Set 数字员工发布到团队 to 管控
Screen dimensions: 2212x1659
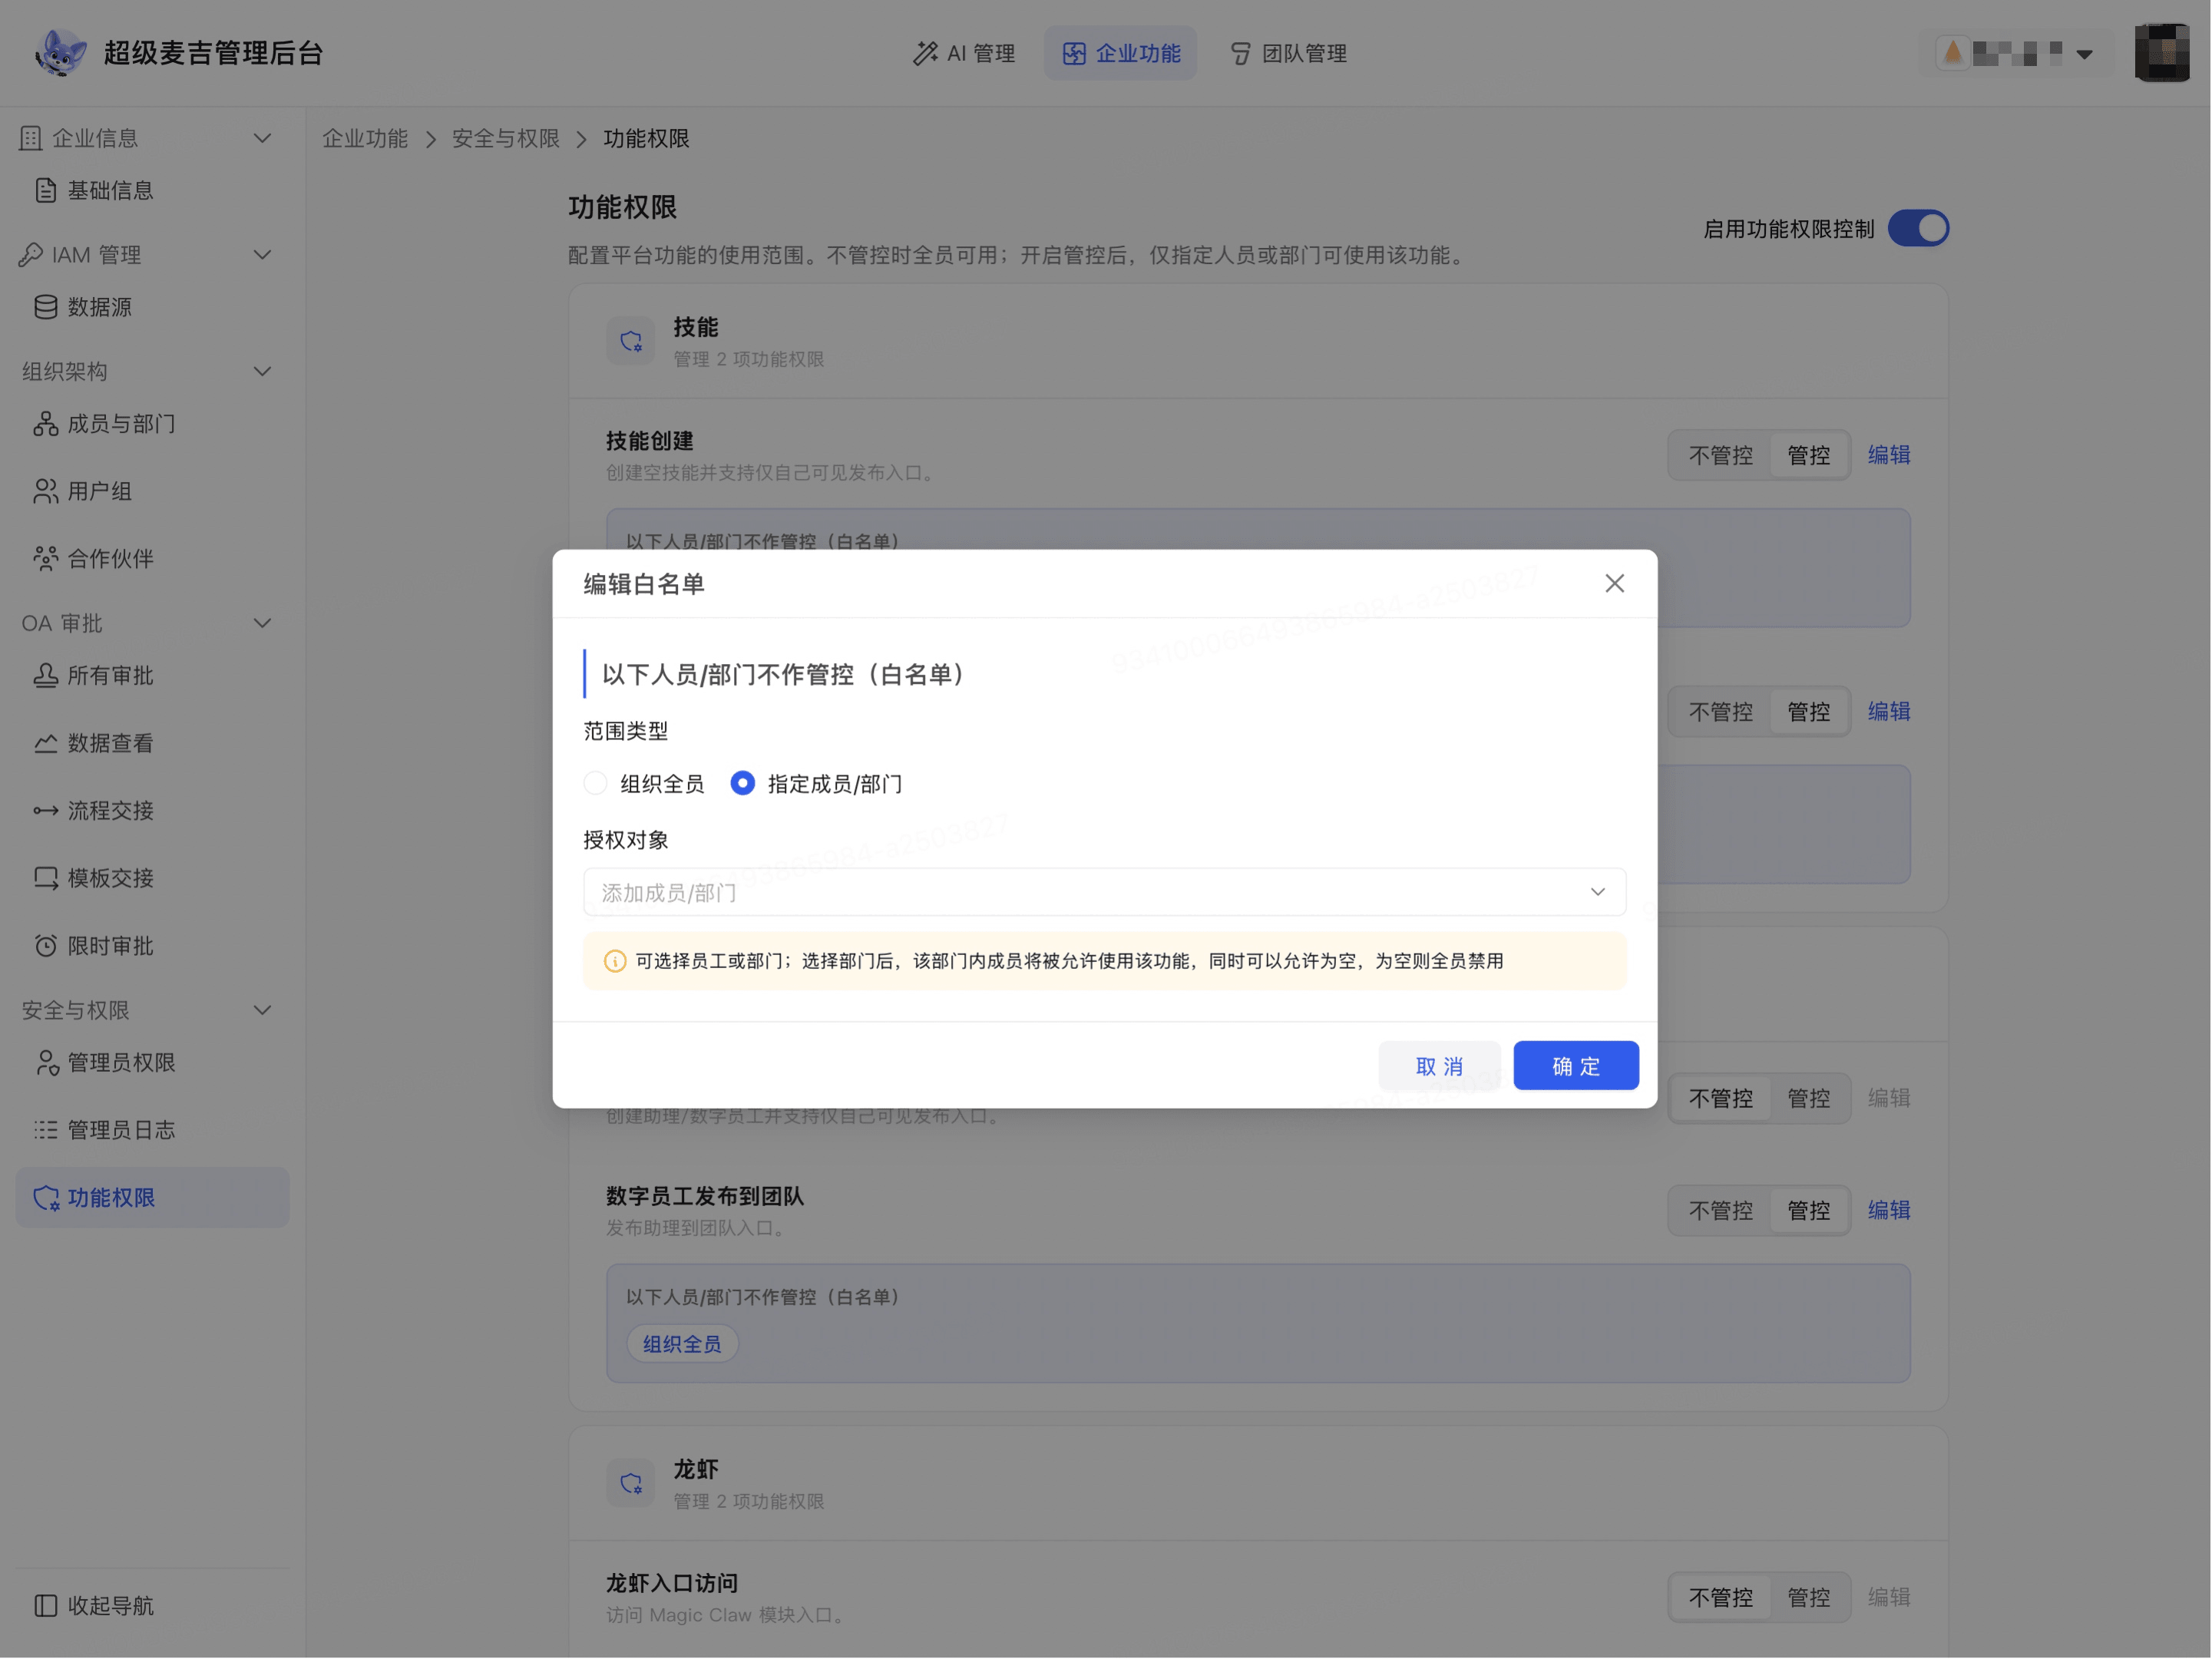point(1809,1211)
